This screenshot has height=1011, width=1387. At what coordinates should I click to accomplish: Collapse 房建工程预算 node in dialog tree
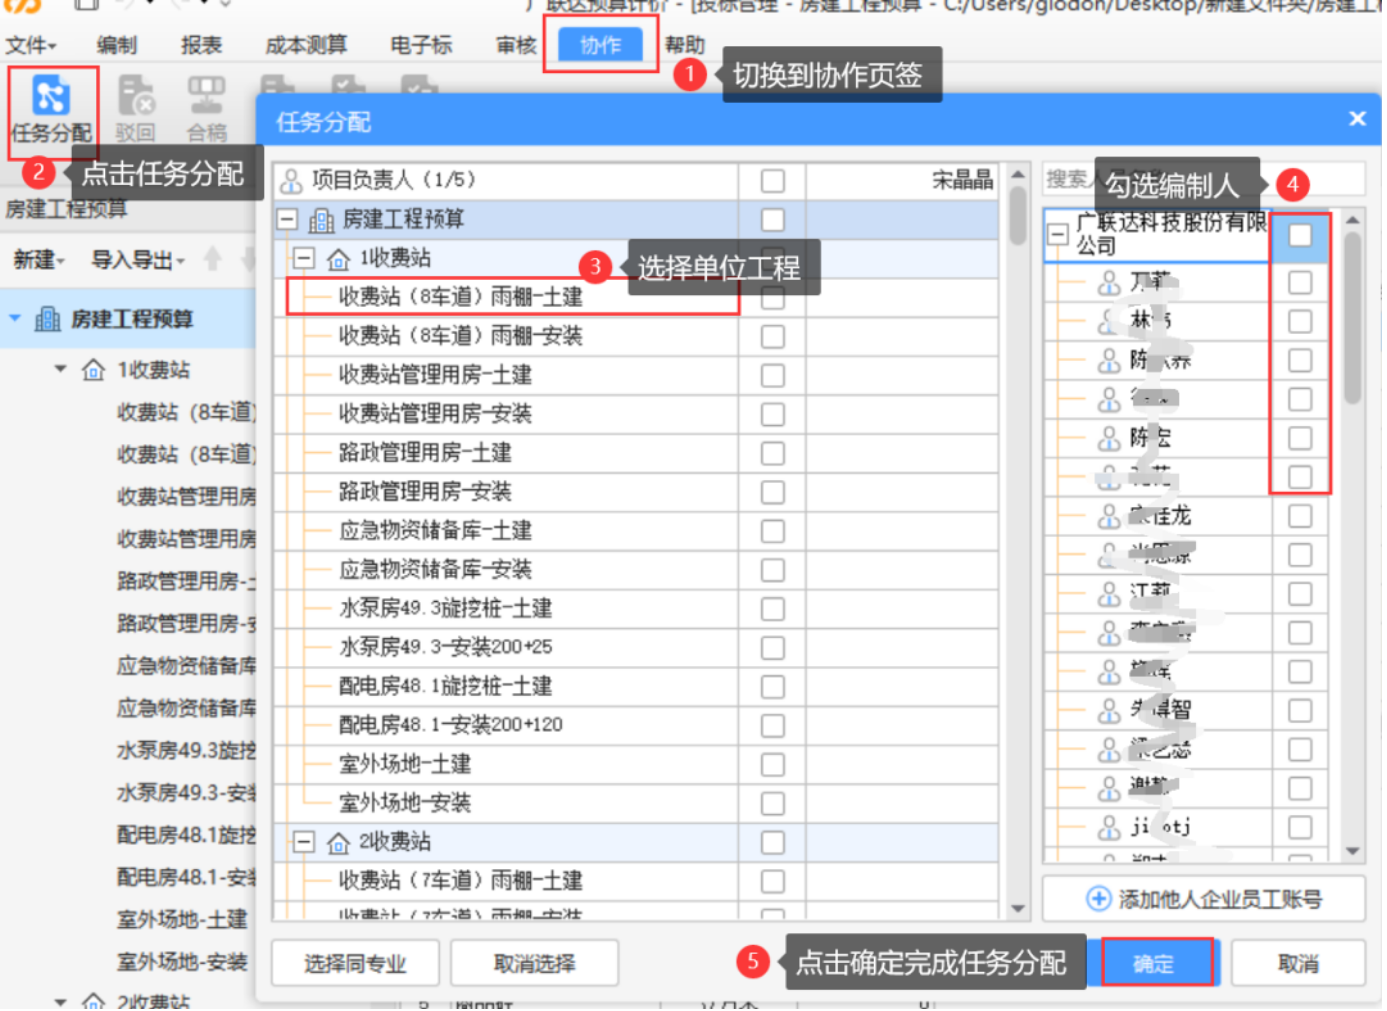tap(288, 219)
